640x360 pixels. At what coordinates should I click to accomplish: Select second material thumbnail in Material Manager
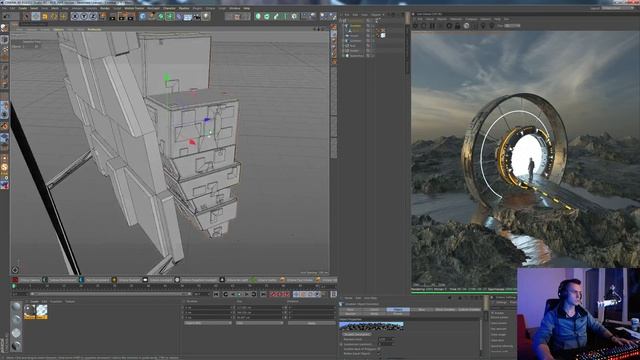pyautogui.click(x=42, y=311)
